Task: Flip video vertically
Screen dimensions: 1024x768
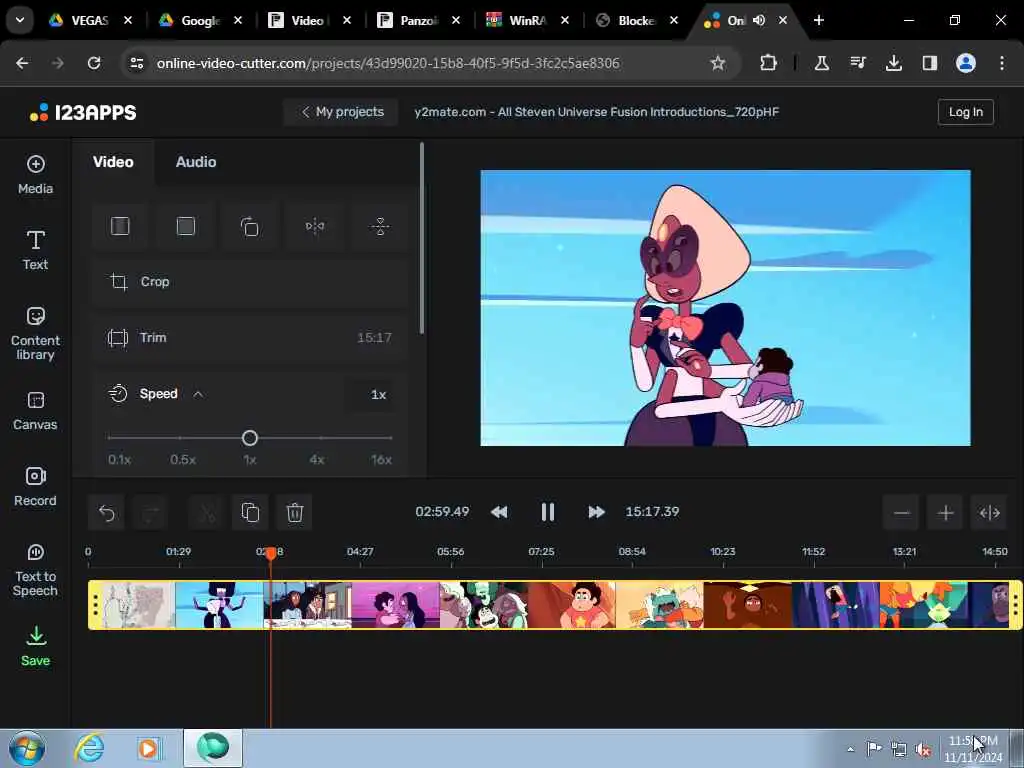Action: coord(380,226)
